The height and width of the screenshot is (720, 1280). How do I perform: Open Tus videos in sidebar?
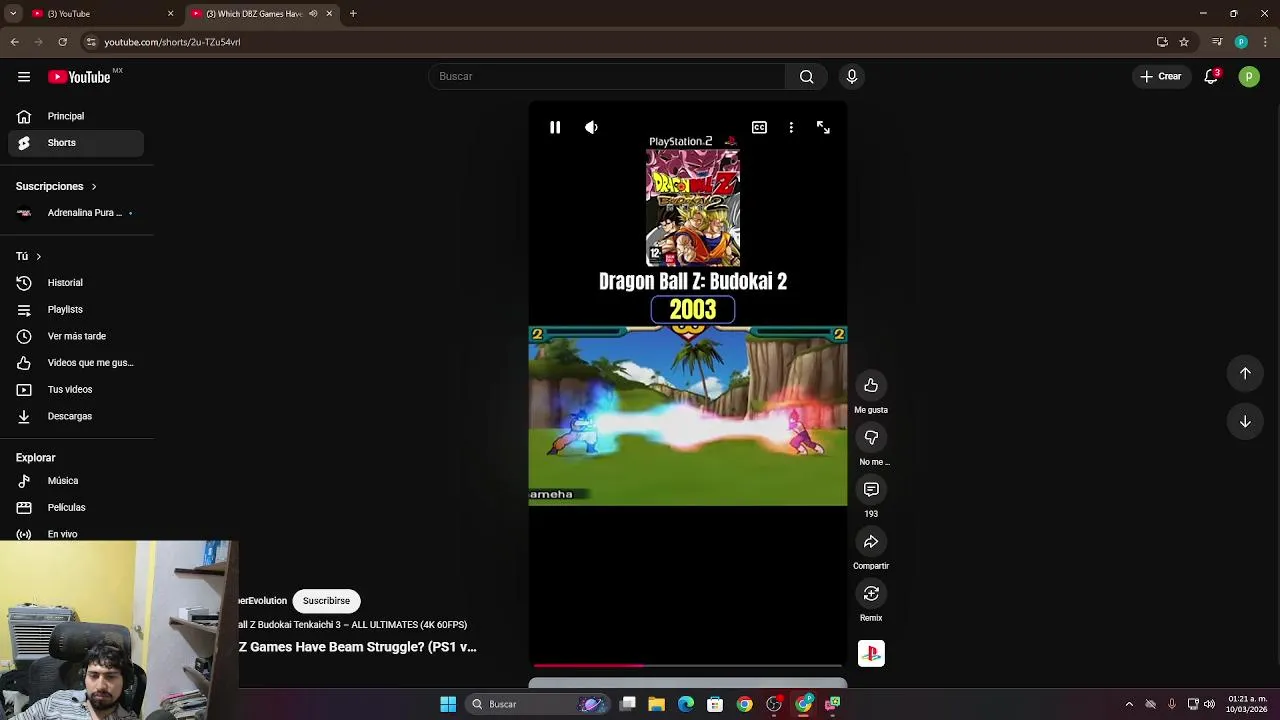(76, 389)
